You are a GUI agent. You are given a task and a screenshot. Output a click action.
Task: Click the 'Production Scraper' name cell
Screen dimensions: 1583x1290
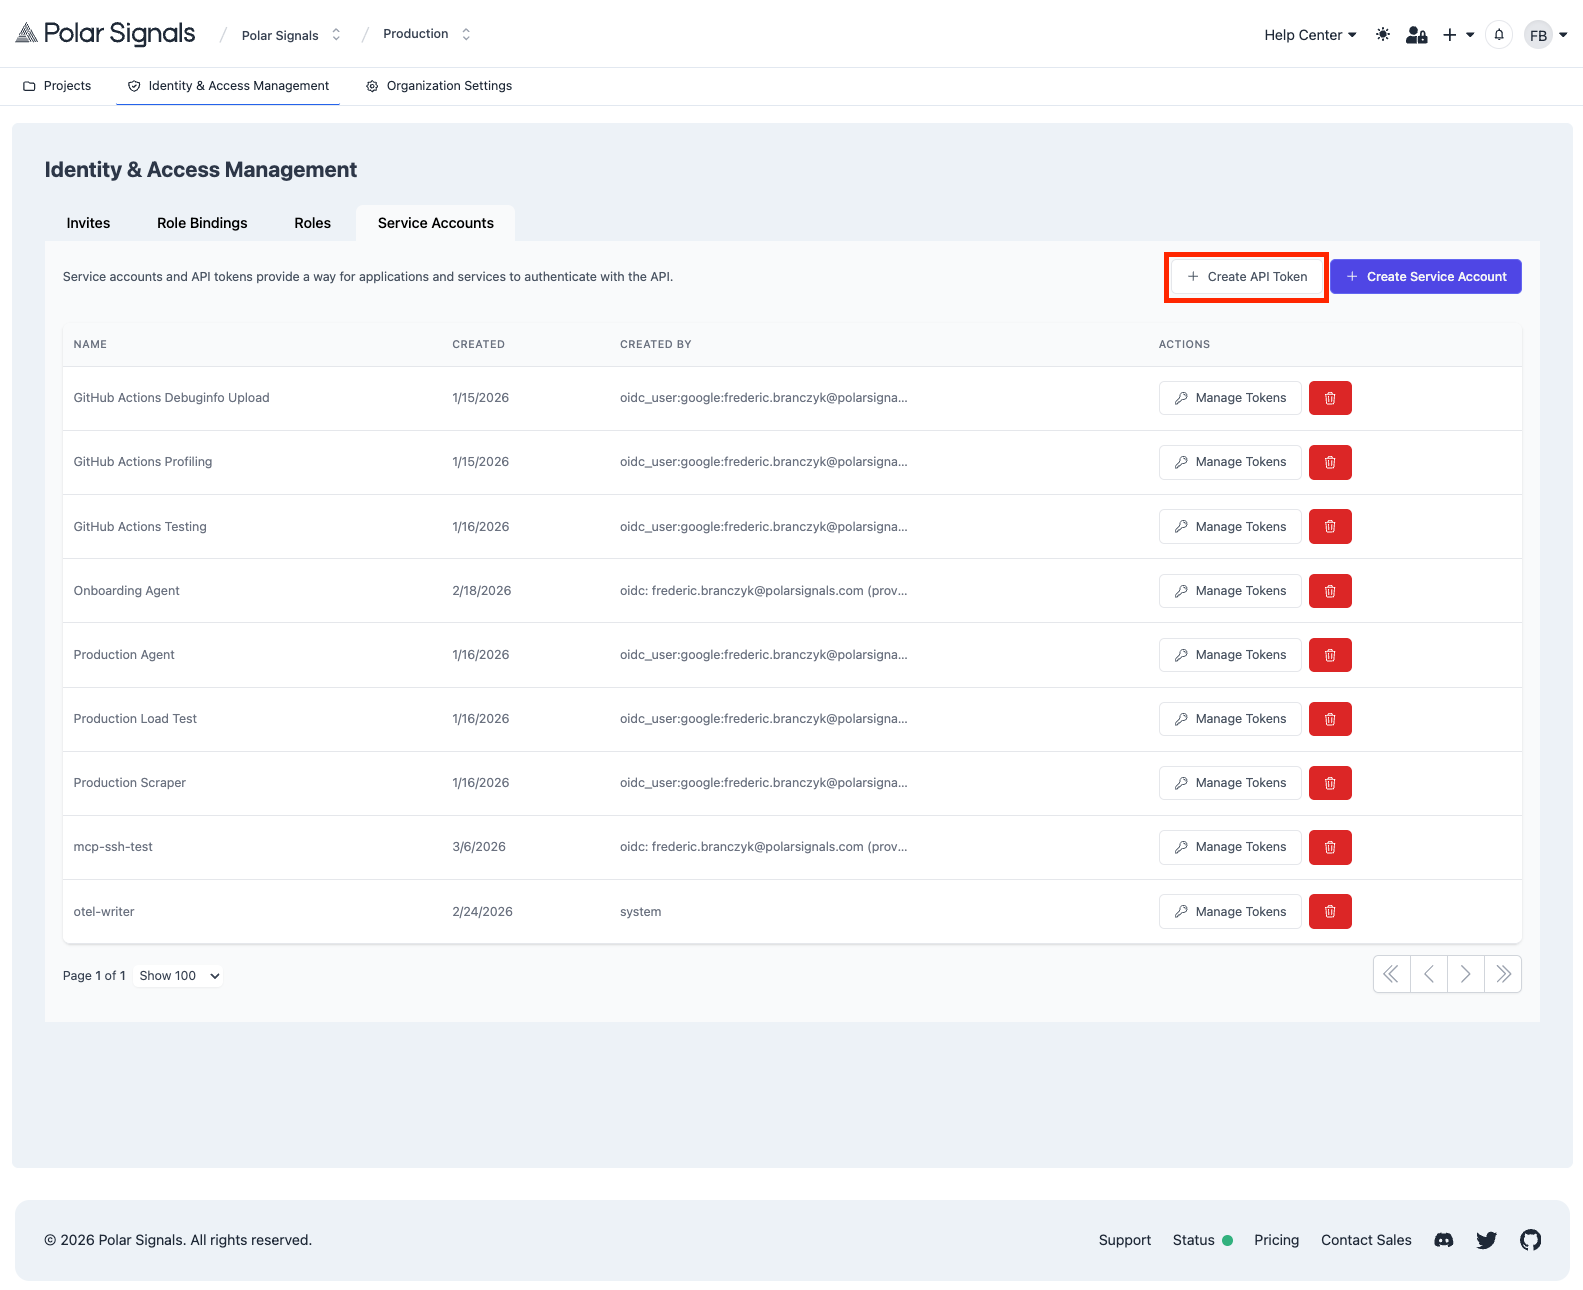coord(130,783)
